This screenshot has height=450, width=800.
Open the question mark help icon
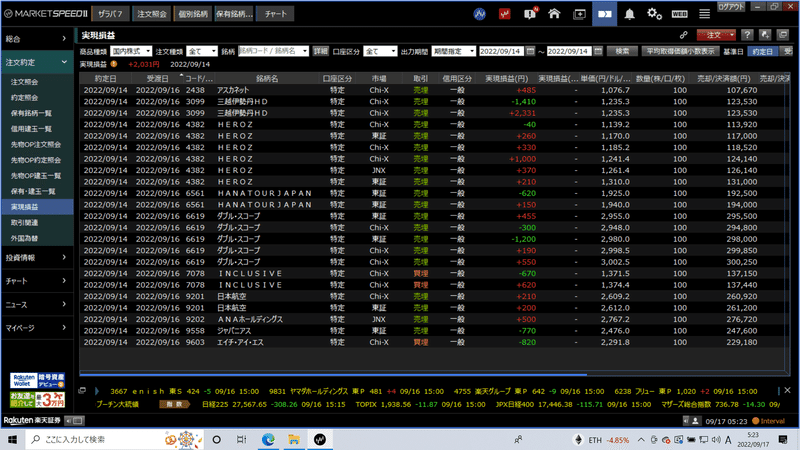[x=747, y=35]
